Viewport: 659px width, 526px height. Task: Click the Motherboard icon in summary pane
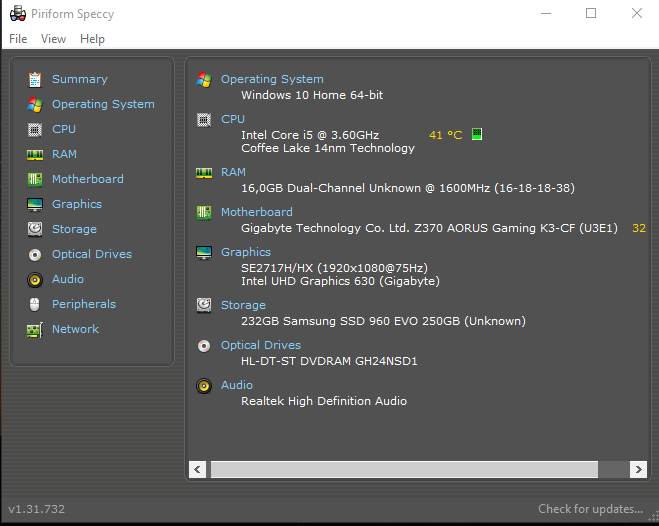coord(204,213)
